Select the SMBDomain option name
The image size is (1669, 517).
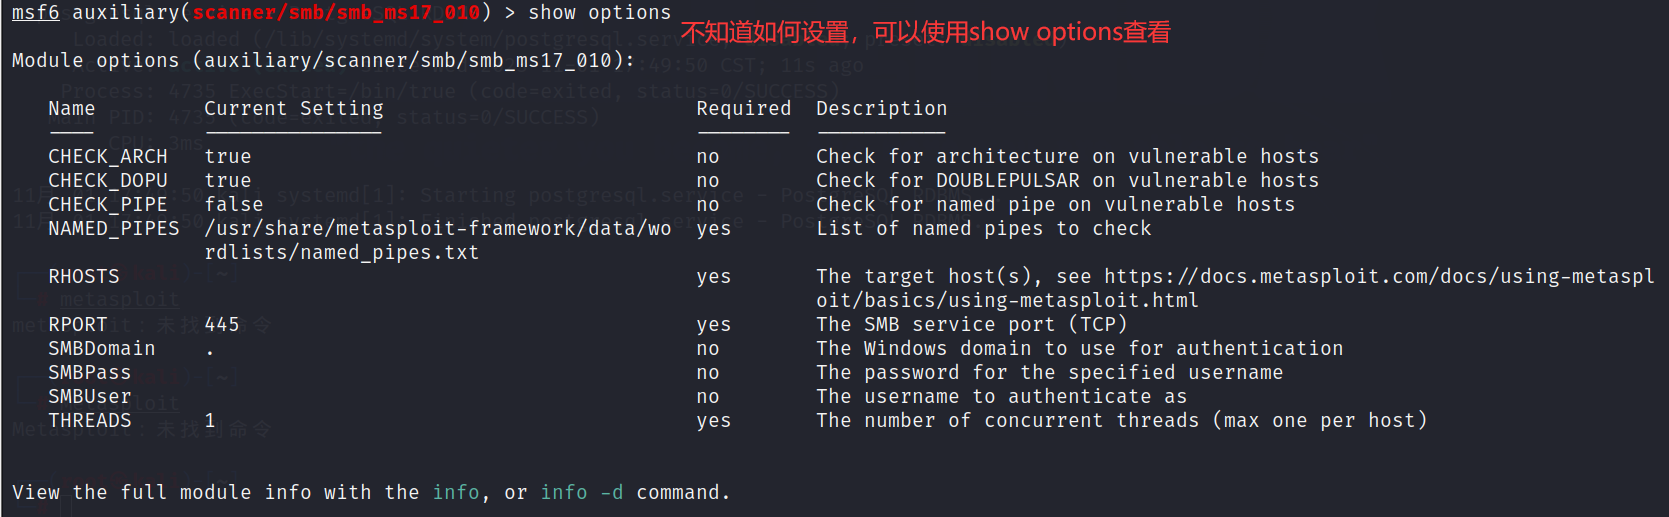[102, 349]
